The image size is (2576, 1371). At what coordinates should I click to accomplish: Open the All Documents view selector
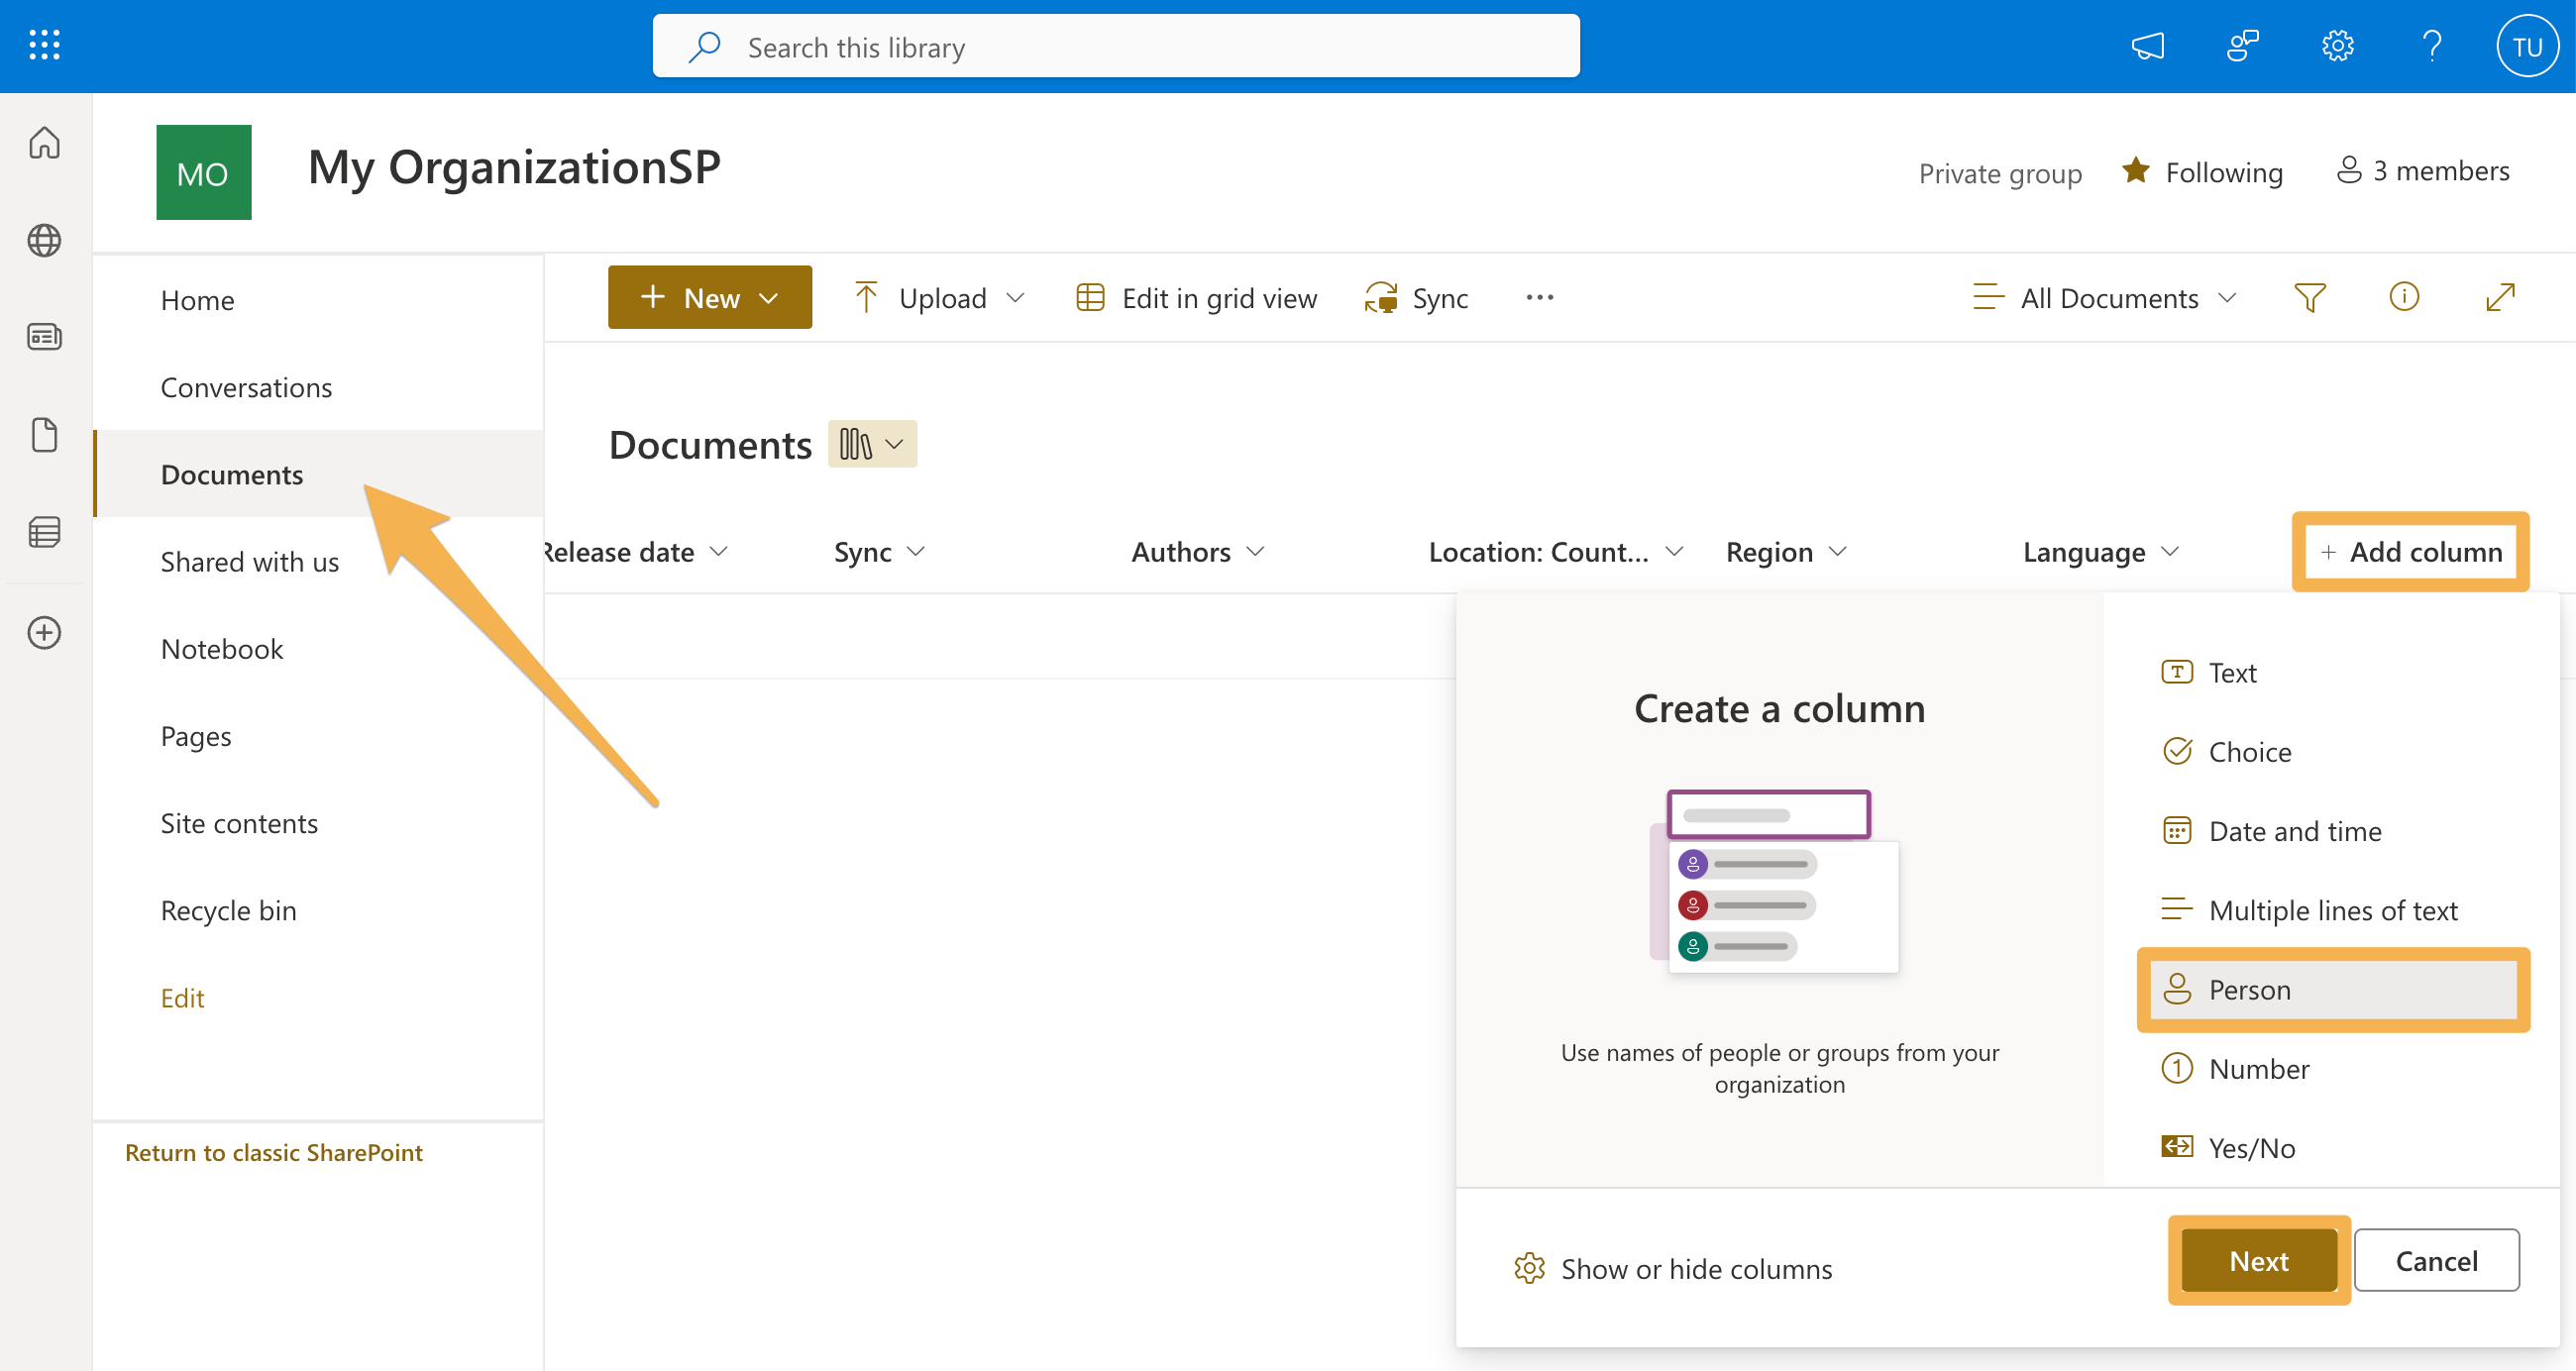[2105, 297]
